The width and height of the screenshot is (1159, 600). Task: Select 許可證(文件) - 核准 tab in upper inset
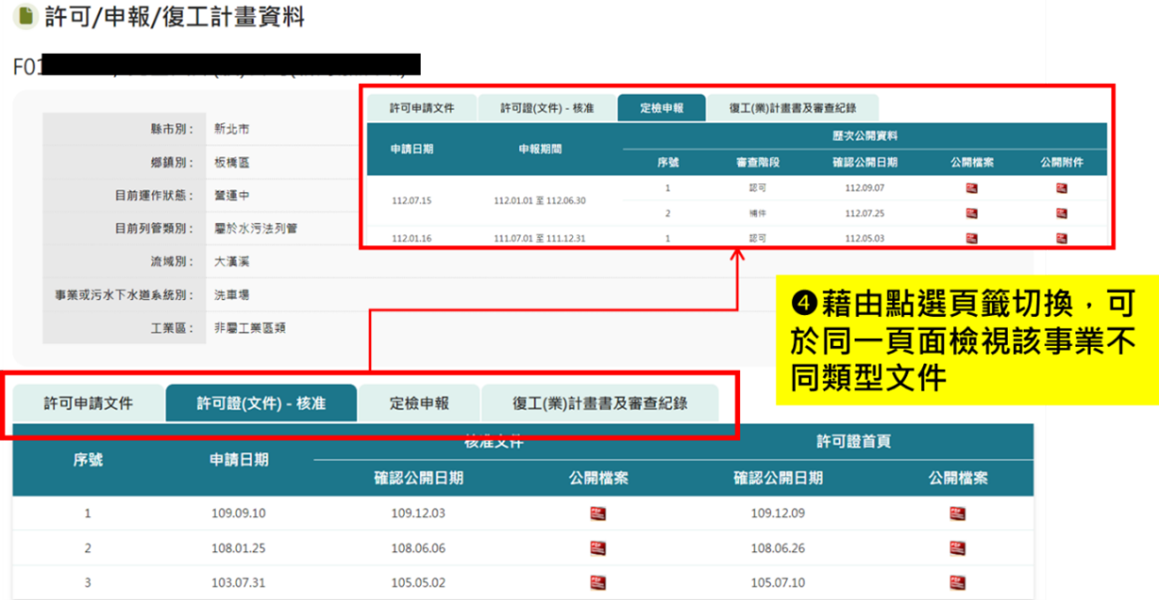(x=547, y=108)
